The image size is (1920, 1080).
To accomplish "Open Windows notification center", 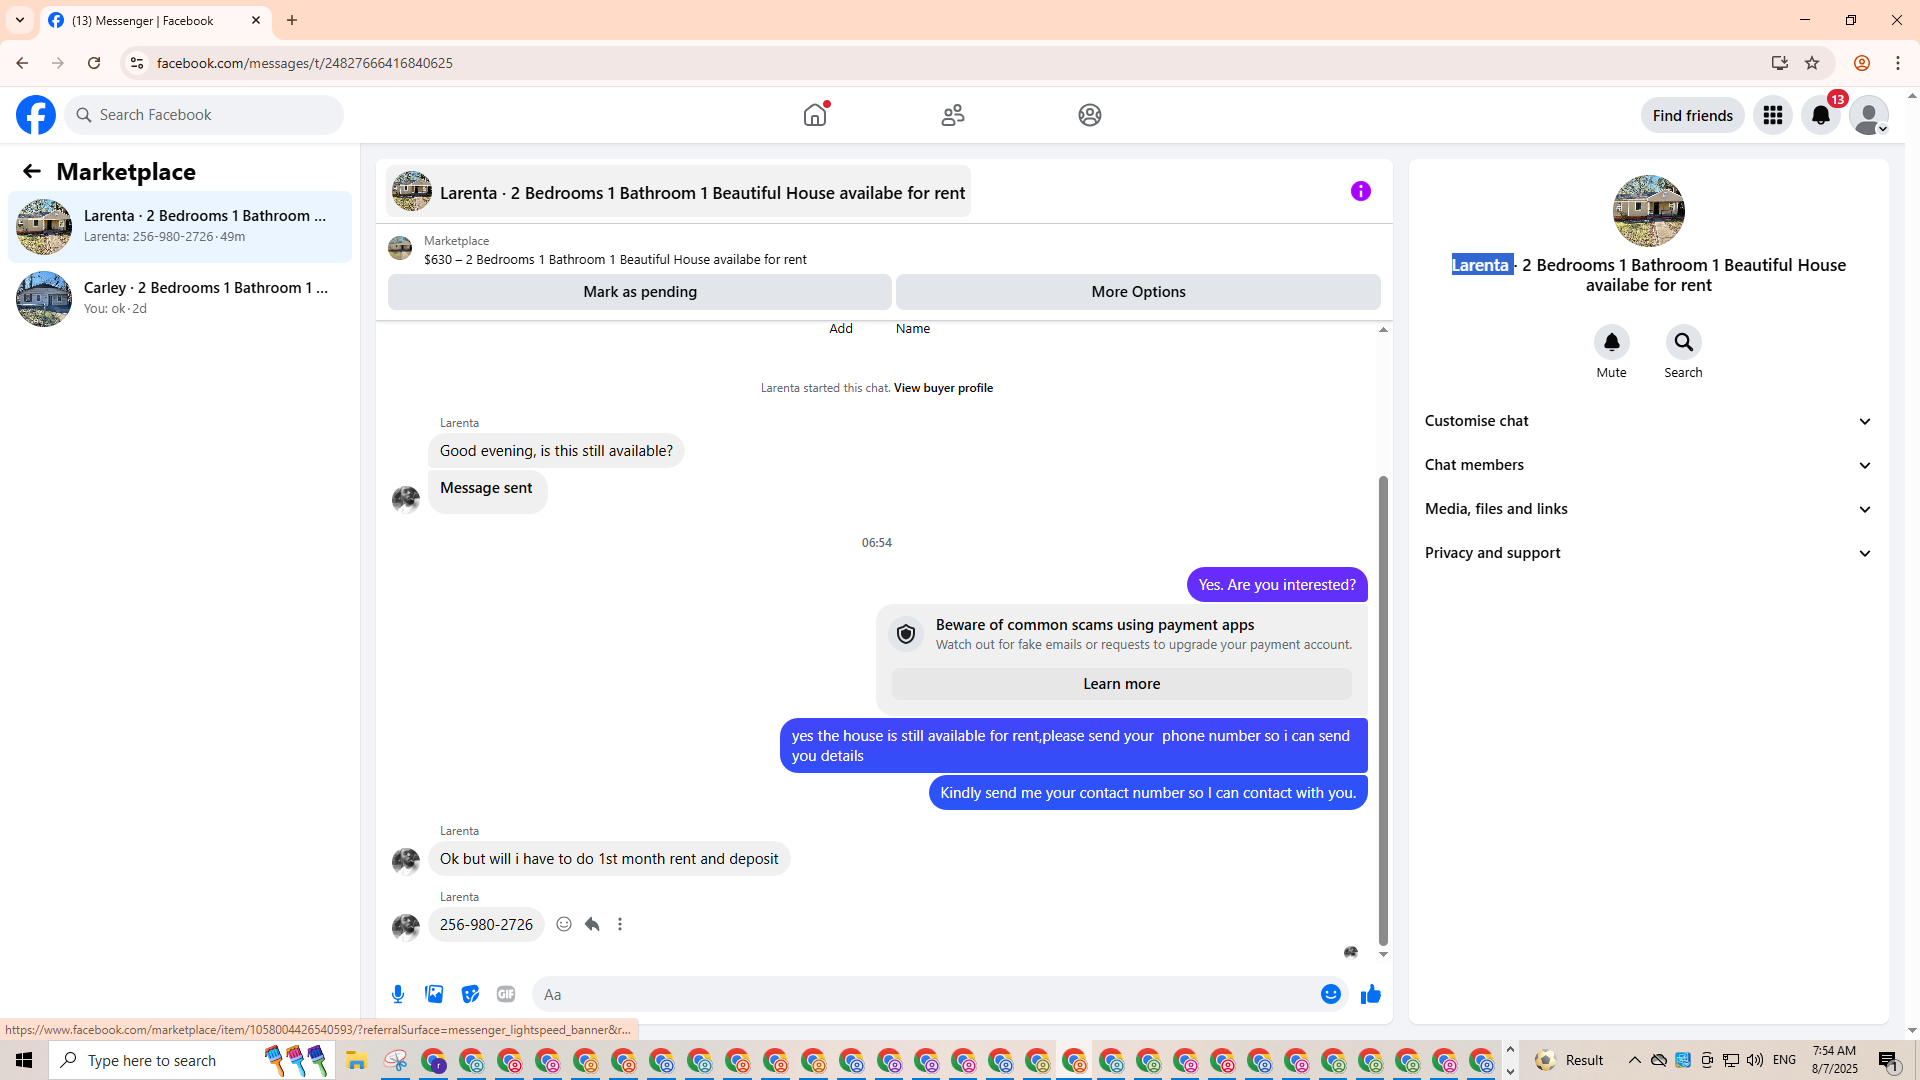I will [x=1888, y=1060].
